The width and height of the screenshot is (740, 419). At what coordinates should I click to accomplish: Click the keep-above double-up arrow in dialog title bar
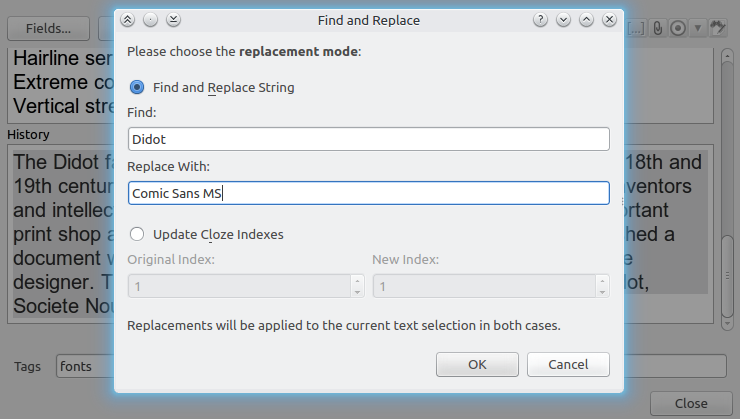click(x=127, y=20)
